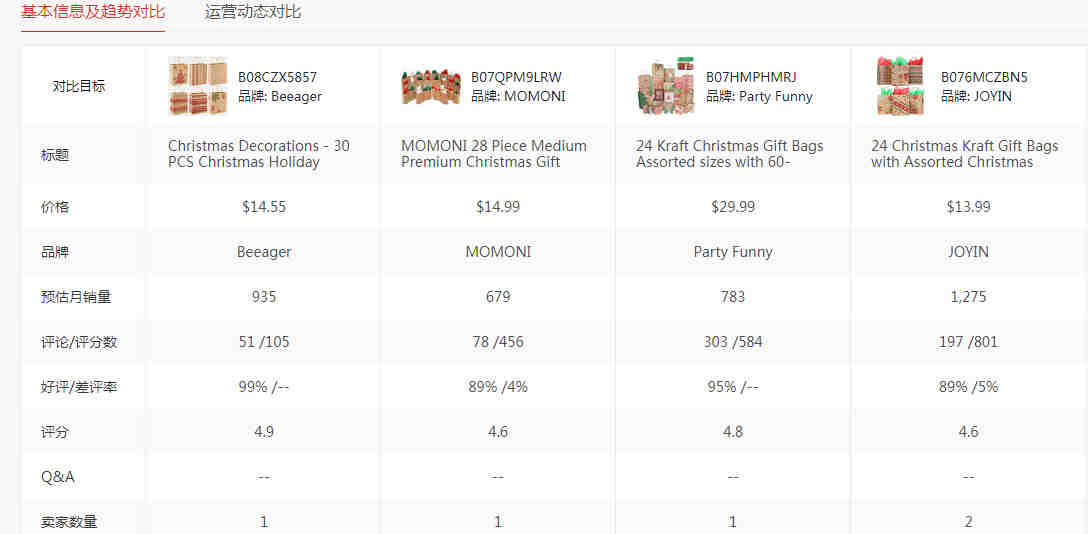View JOYIN product thumbnail image

(900, 86)
